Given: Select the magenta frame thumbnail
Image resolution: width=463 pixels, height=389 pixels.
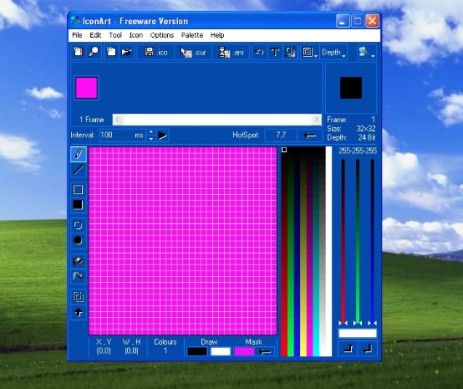Looking at the screenshot, I should pyautogui.click(x=87, y=88).
